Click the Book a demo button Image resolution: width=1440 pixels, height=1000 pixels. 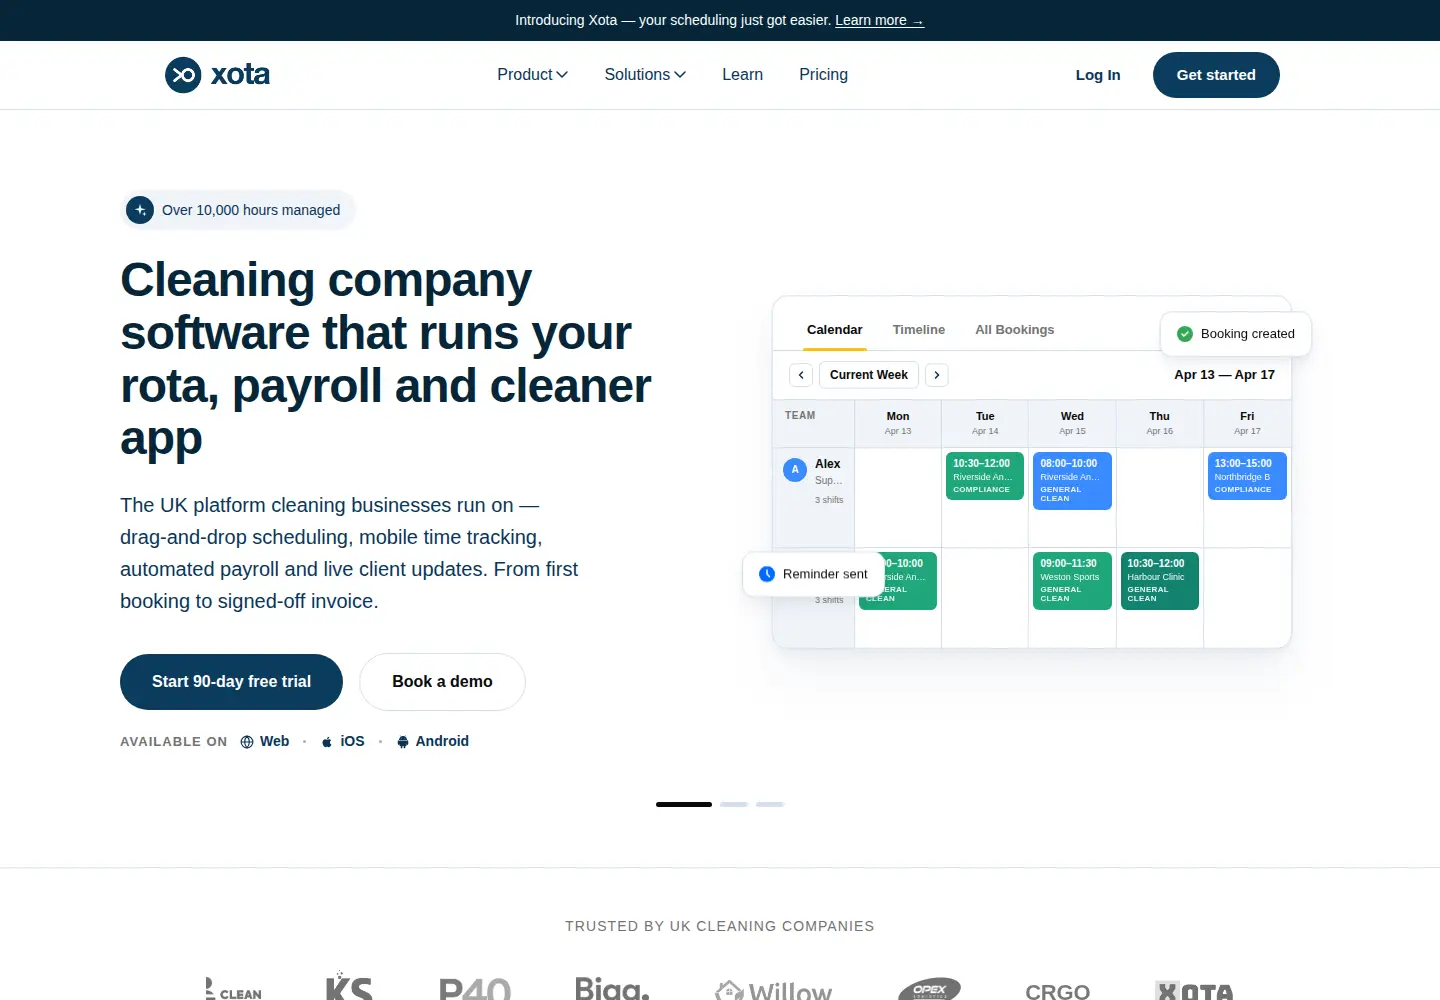click(x=442, y=682)
